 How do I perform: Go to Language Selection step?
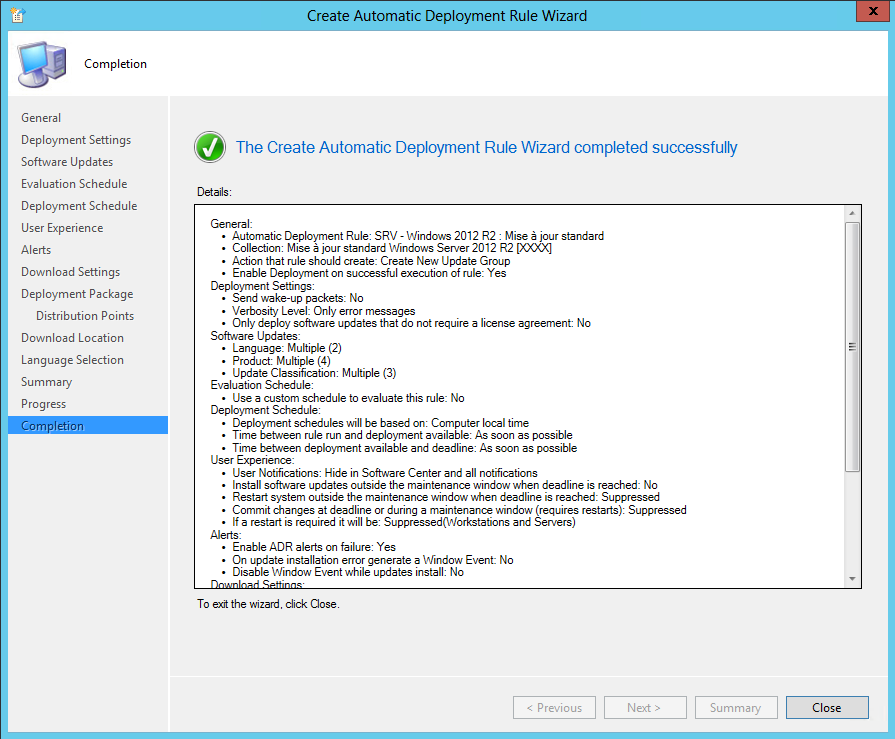72,360
